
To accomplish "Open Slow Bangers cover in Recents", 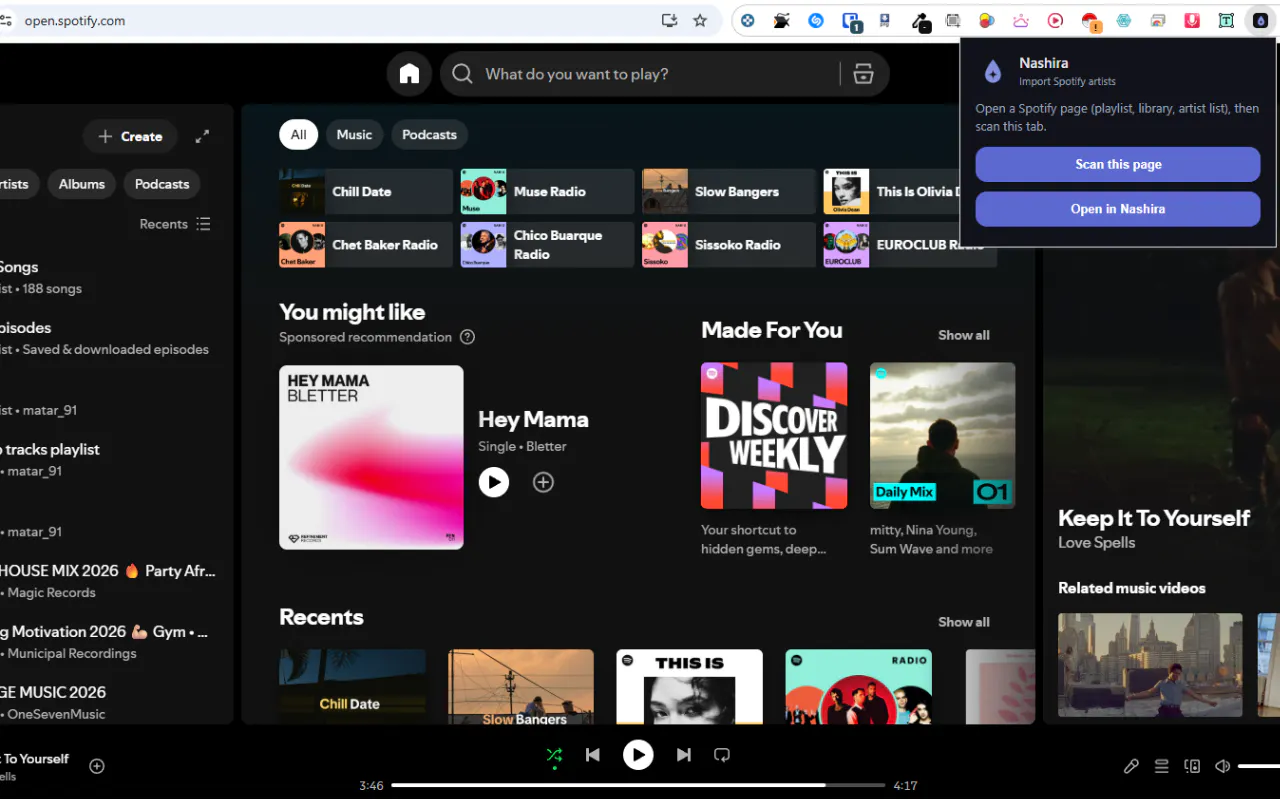I will (521, 687).
